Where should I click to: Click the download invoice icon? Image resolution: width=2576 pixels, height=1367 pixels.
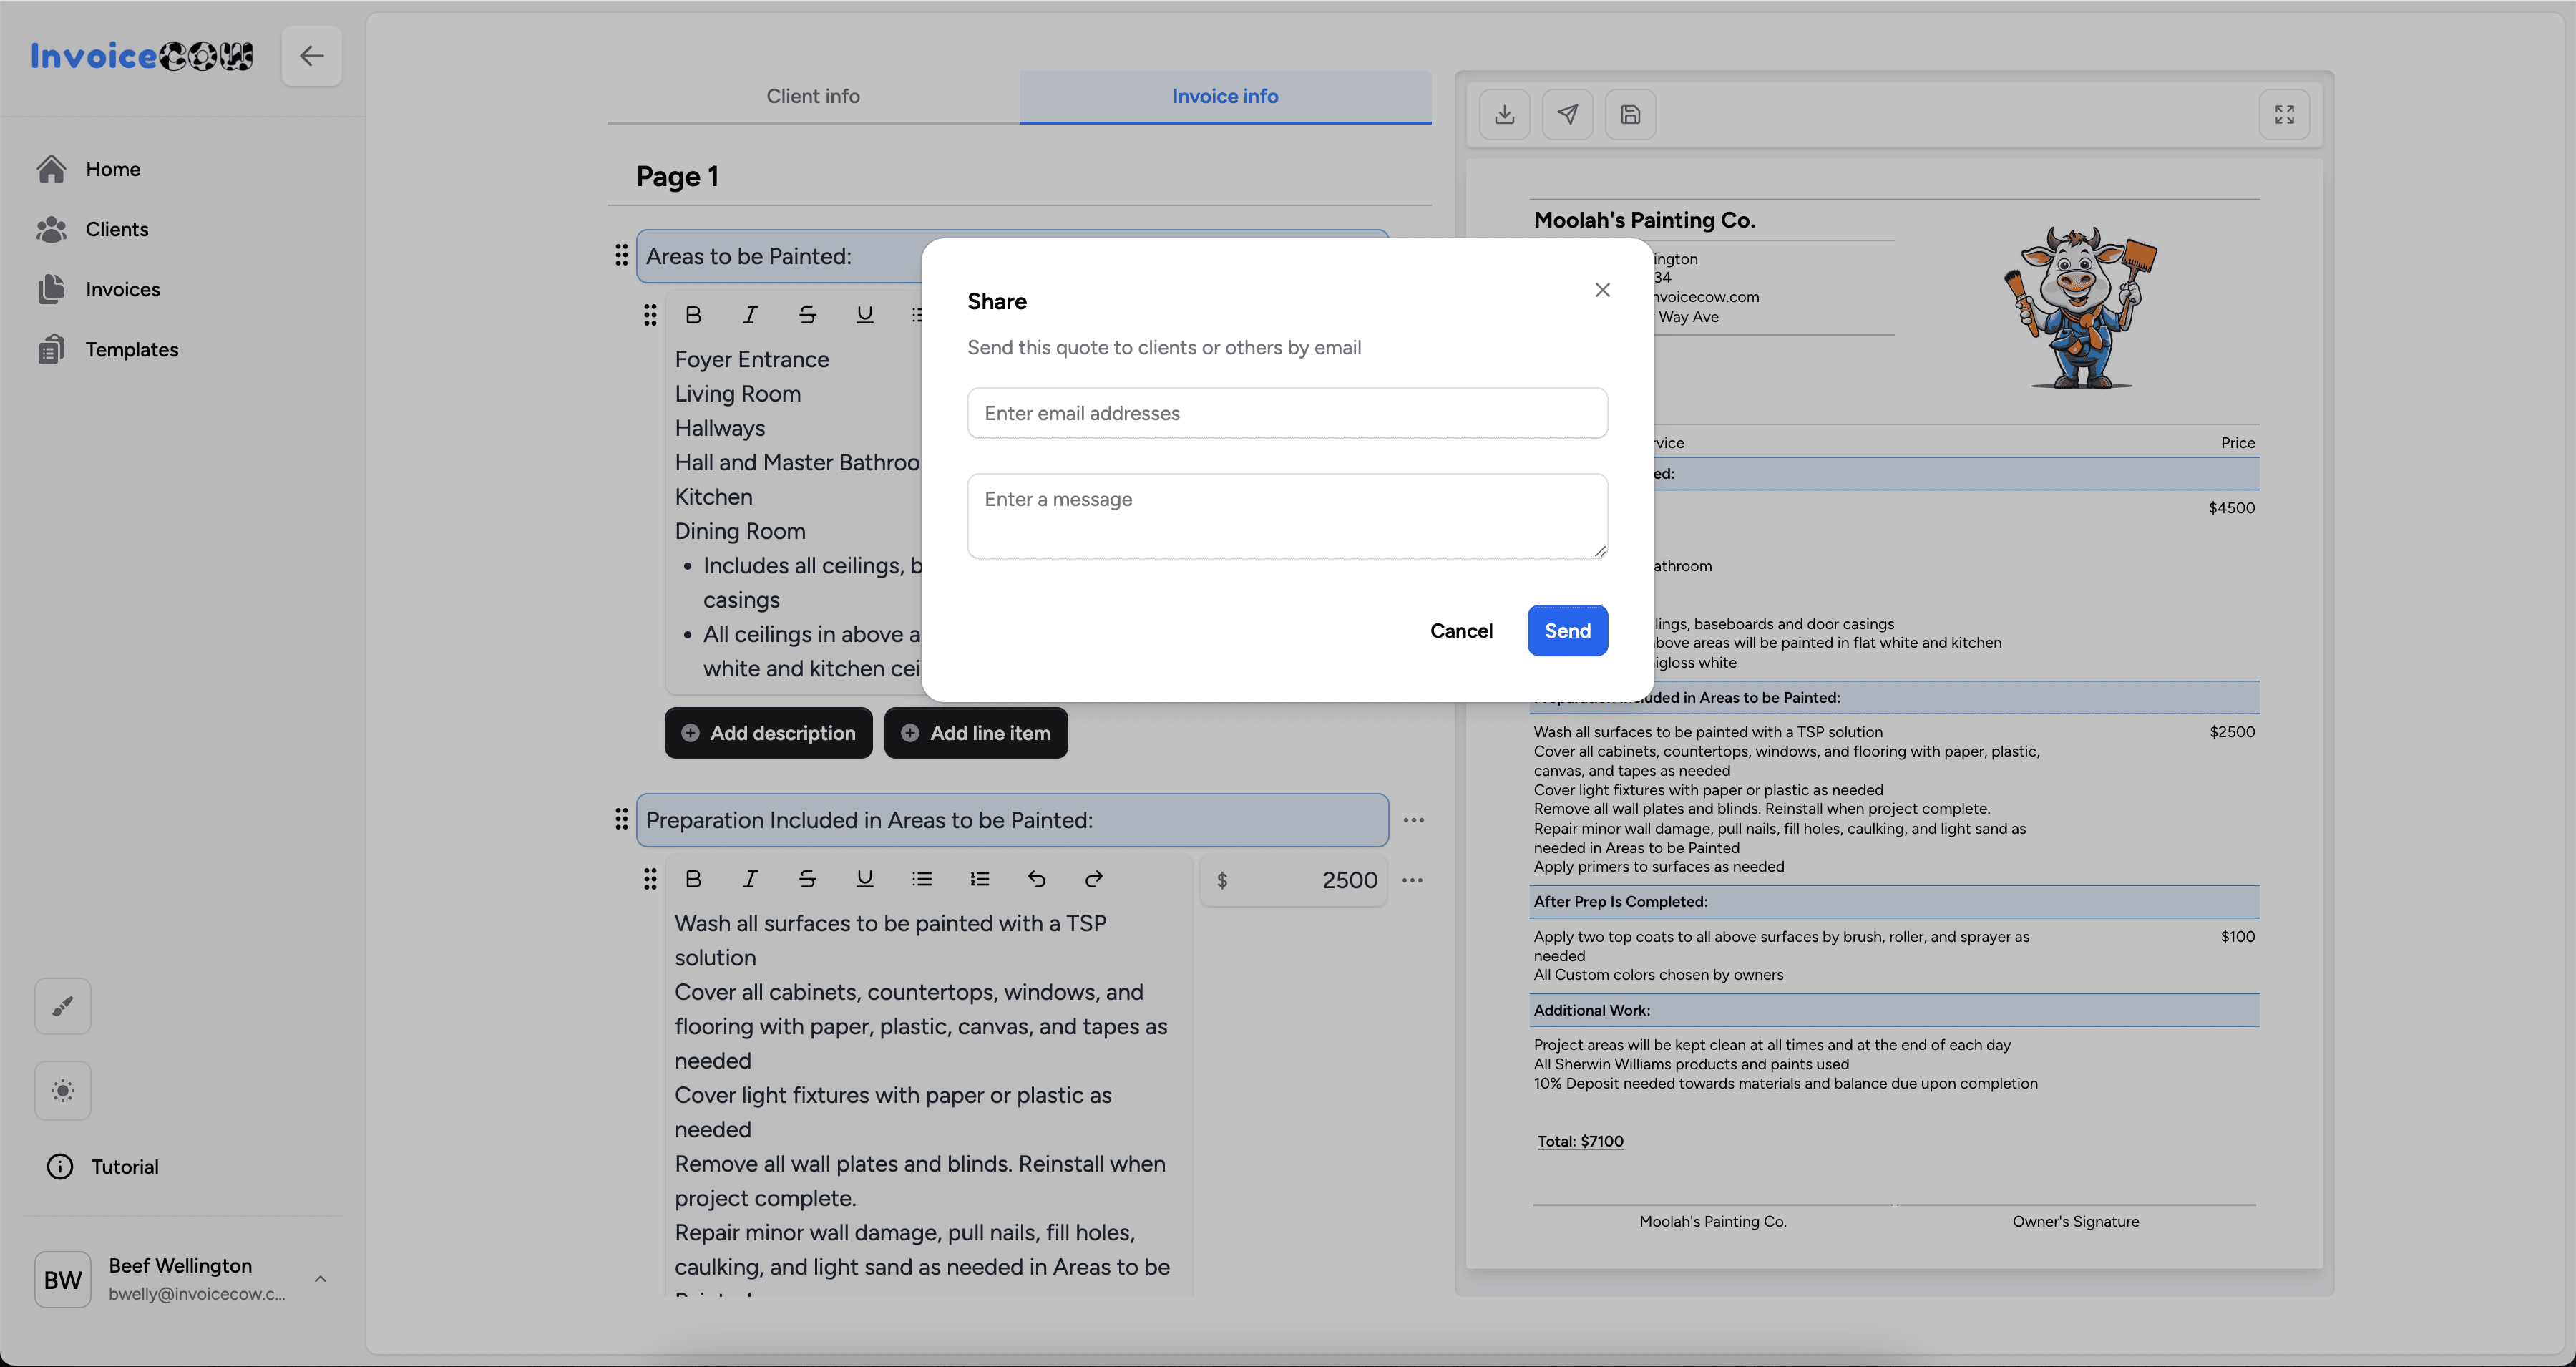pos(1504,114)
